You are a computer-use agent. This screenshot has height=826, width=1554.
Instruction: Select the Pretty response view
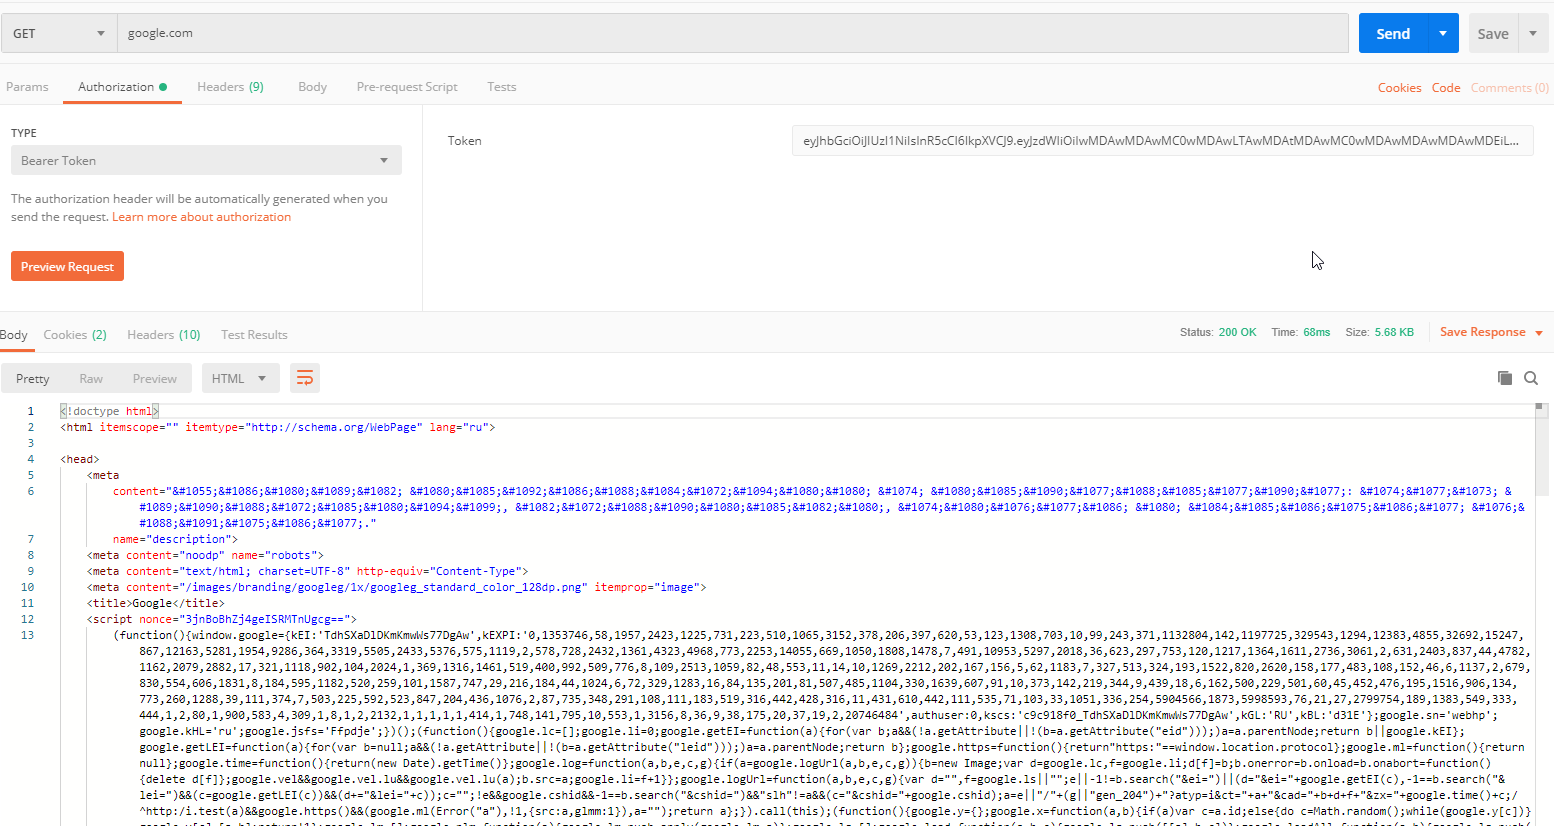click(32, 378)
